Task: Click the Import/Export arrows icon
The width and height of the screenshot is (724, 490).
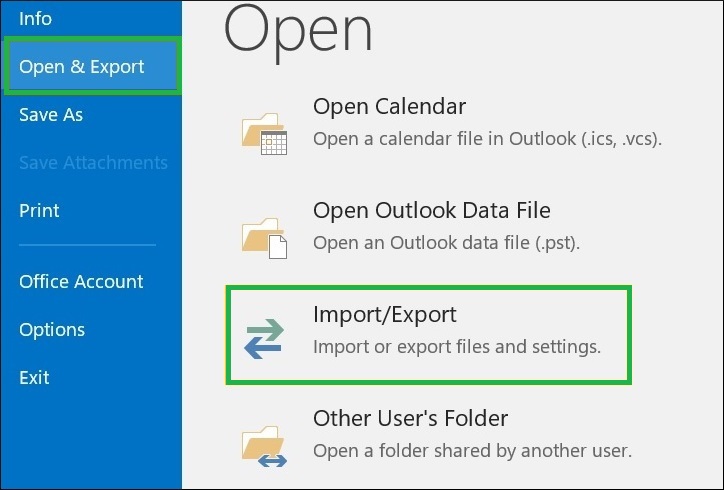Action: [x=264, y=339]
